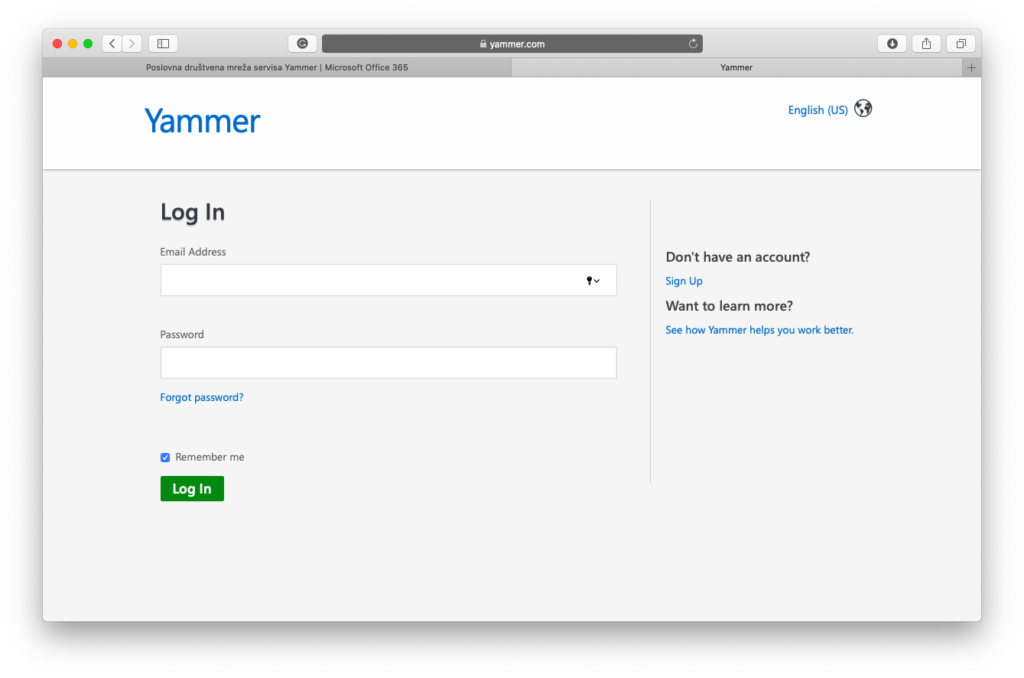This screenshot has width=1024, height=678.
Task: Click inside the Password field
Action: 388,363
